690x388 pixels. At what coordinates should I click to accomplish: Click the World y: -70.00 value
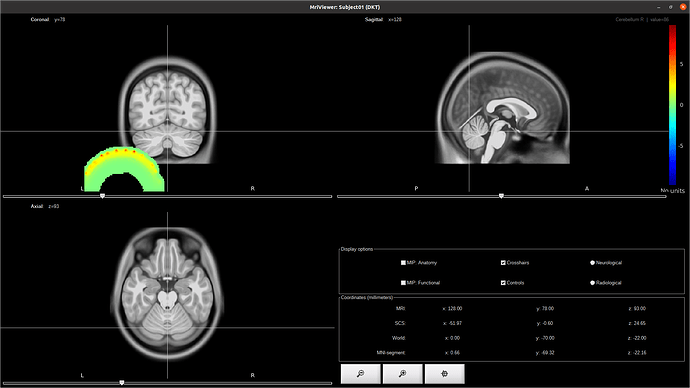(545, 338)
